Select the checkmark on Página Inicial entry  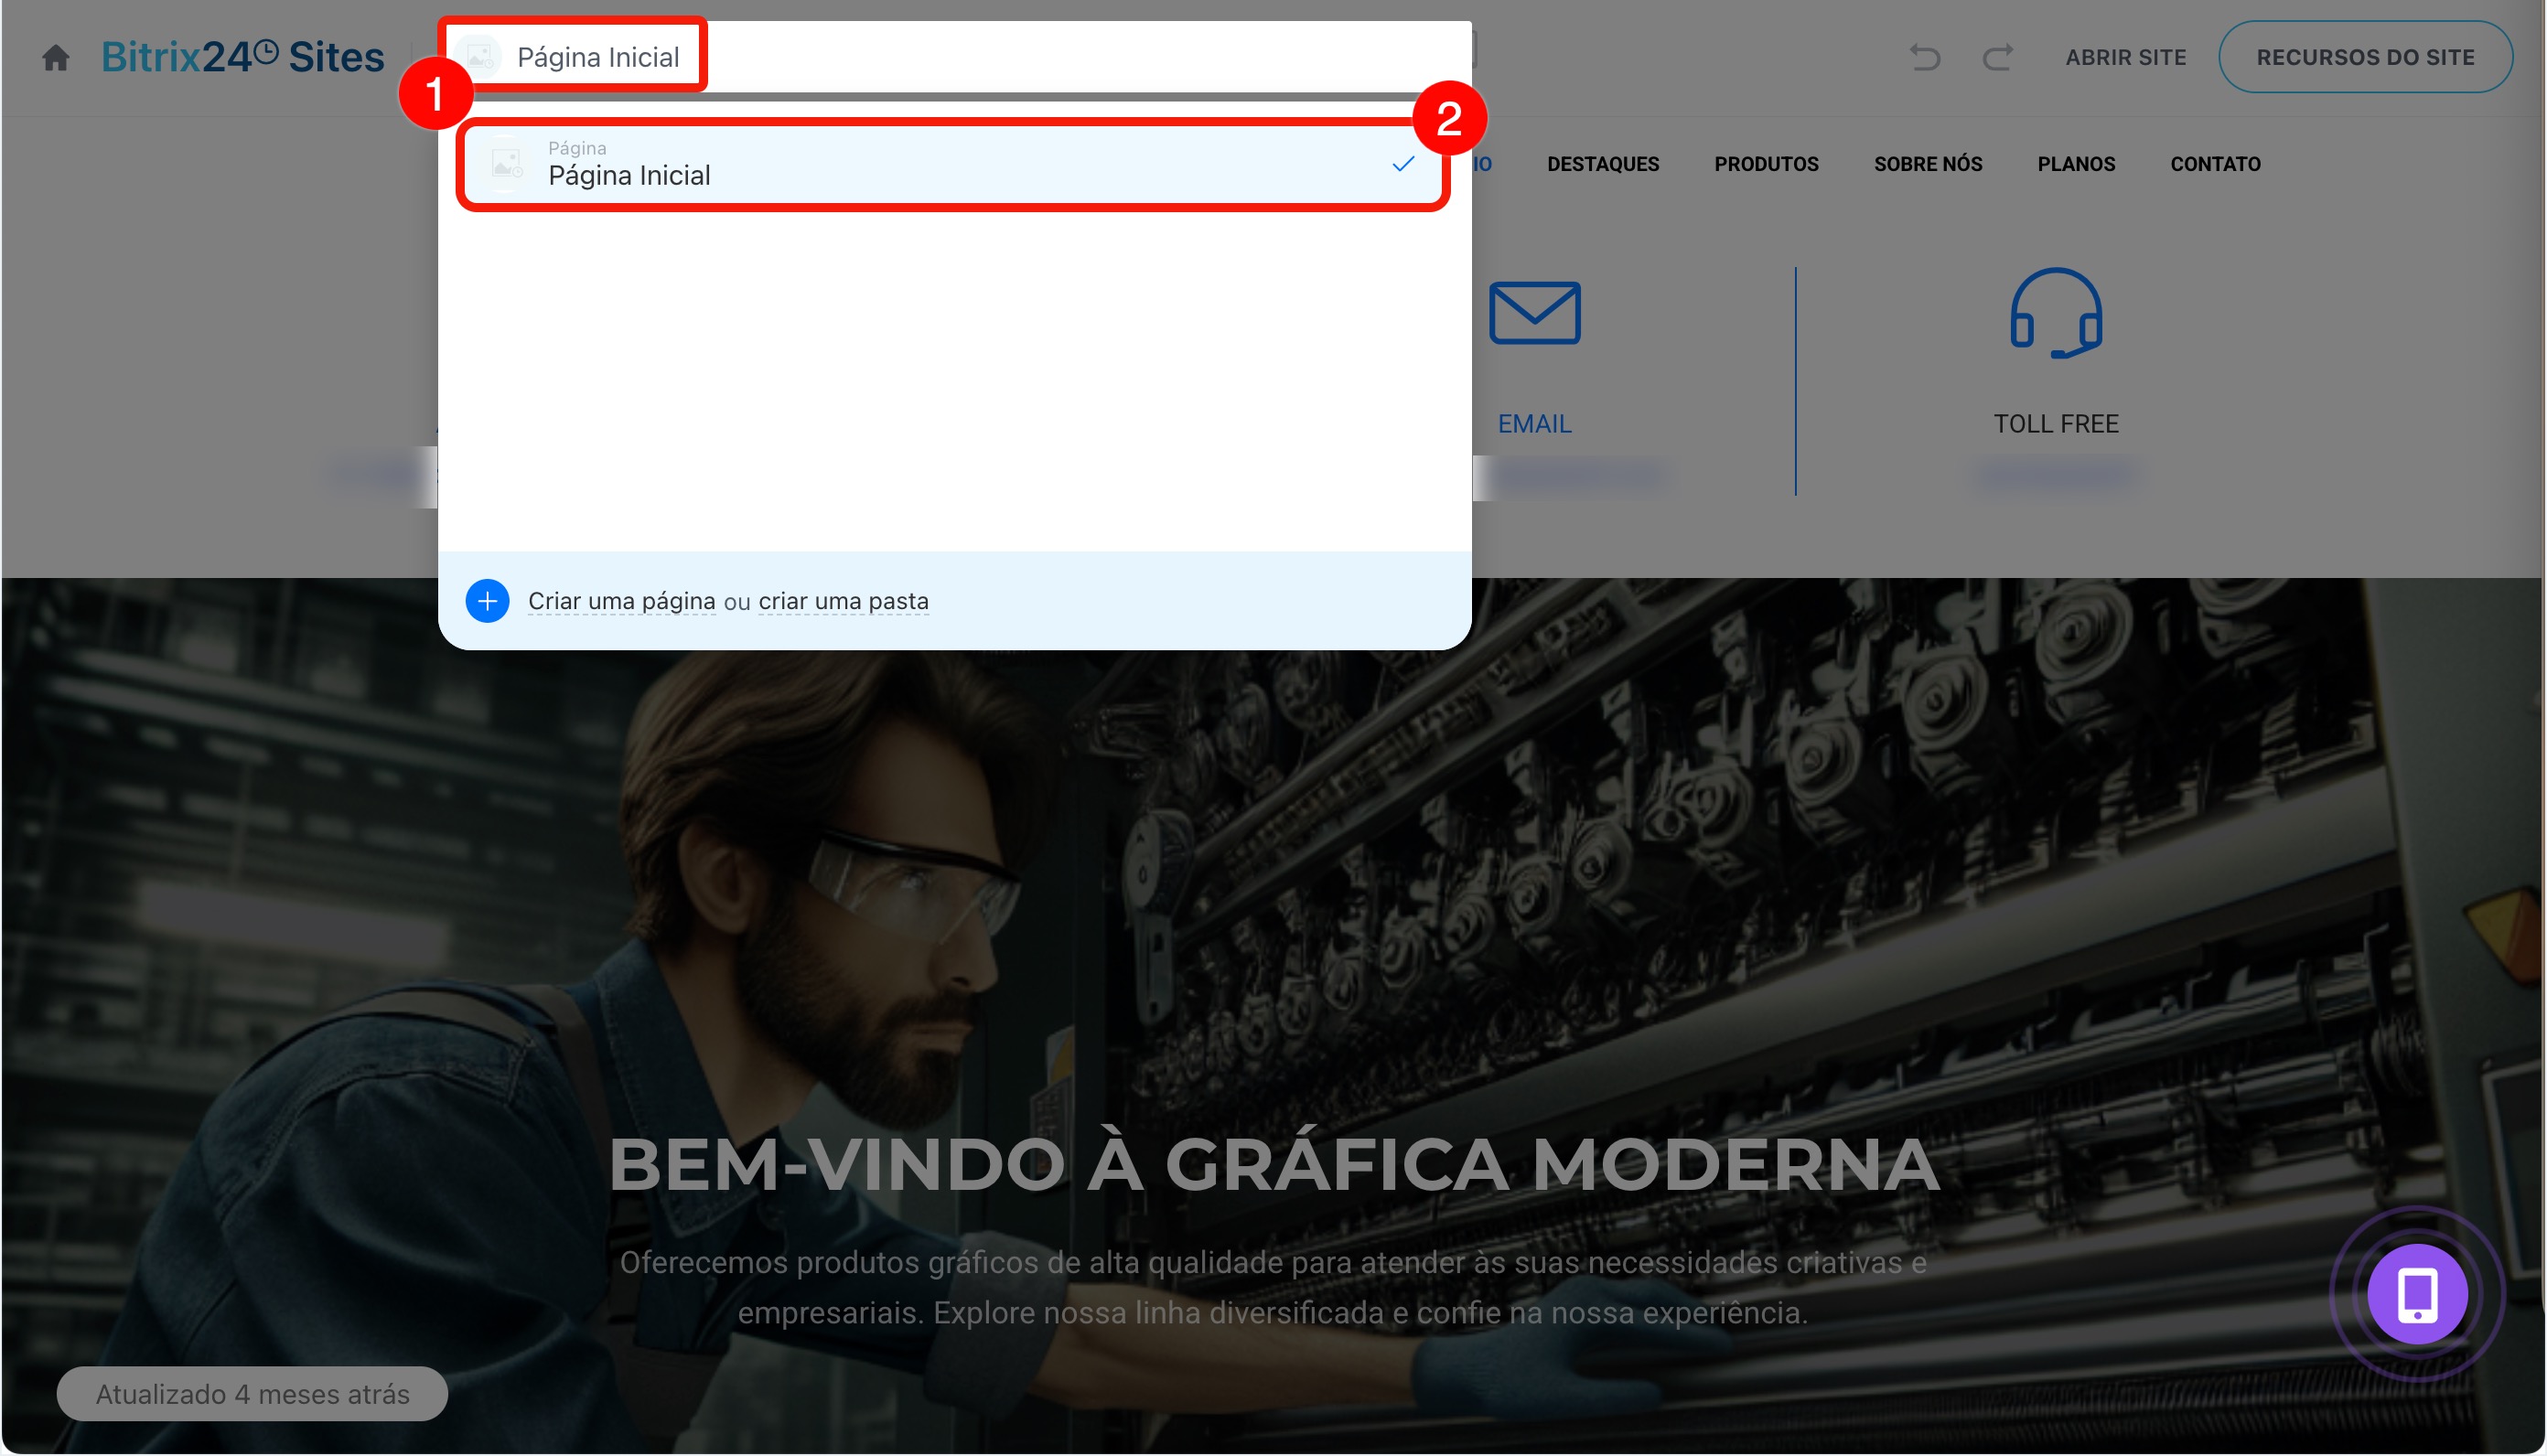point(1403,164)
